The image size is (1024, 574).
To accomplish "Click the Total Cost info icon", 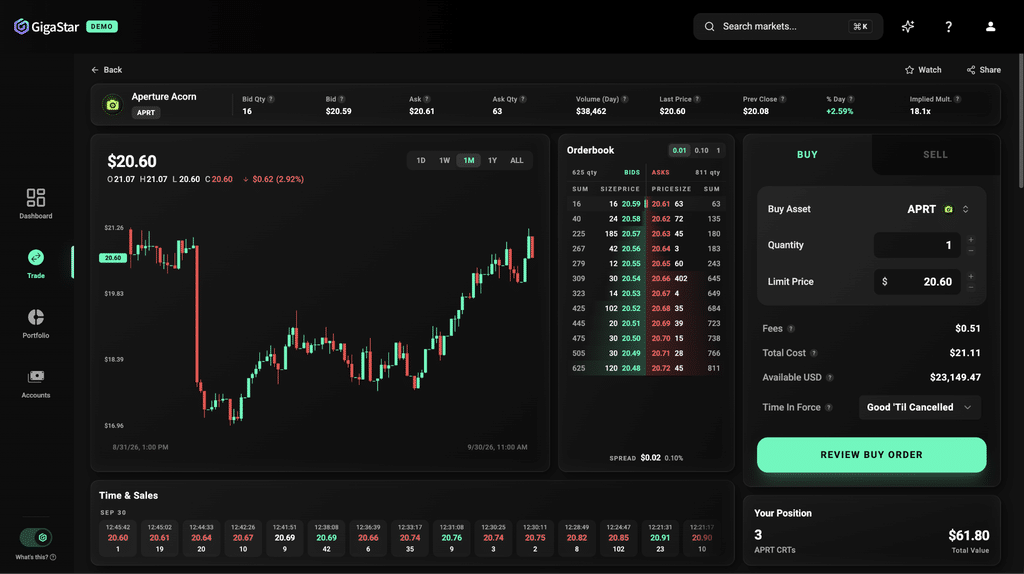I will coord(814,353).
